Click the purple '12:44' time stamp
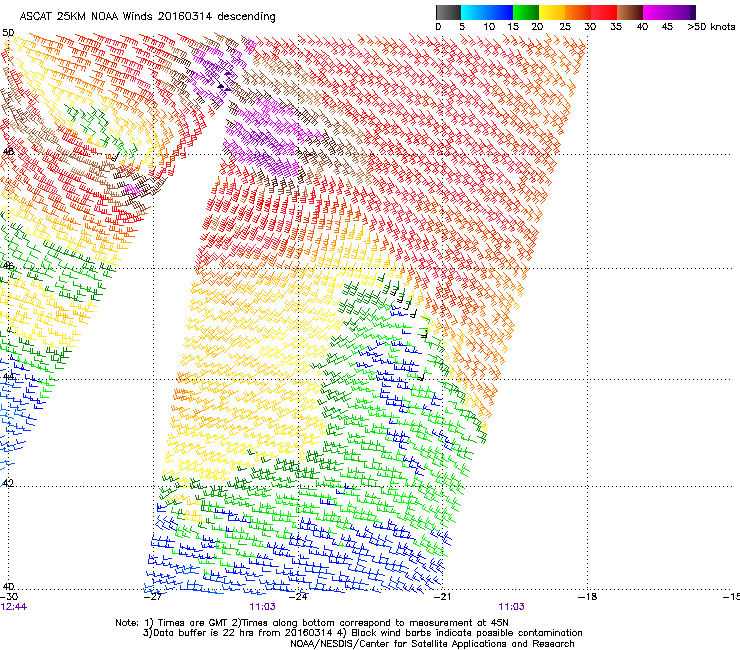 (x=14, y=607)
